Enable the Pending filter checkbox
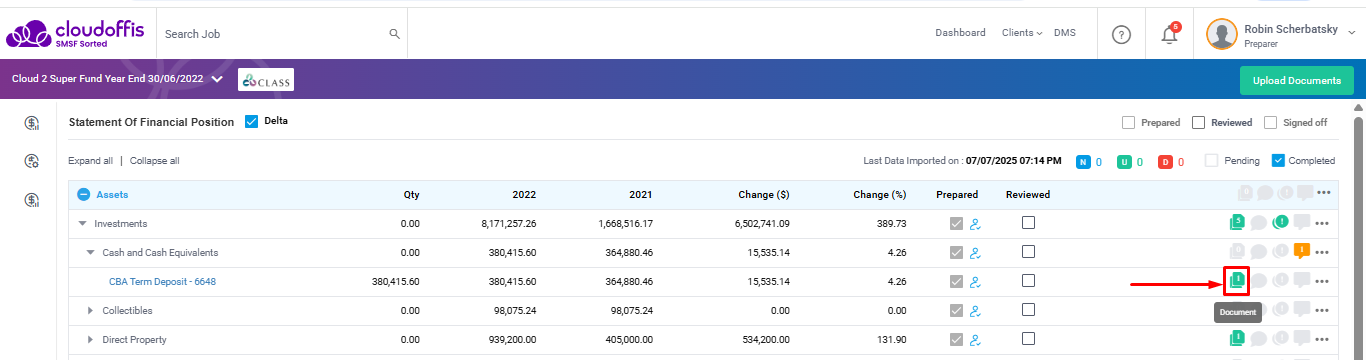This screenshot has width=1366, height=360. tap(1211, 160)
